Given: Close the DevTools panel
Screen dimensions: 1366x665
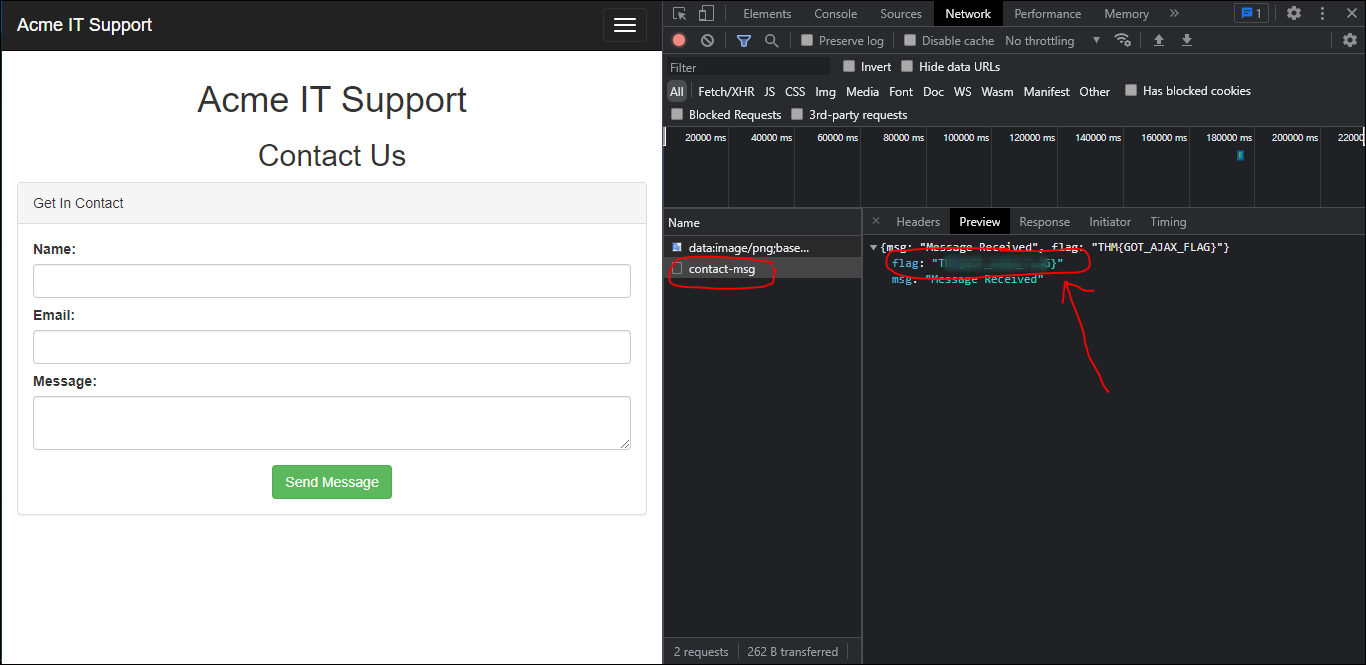Looking at the screenshot, I should (x=1350, y=13).
